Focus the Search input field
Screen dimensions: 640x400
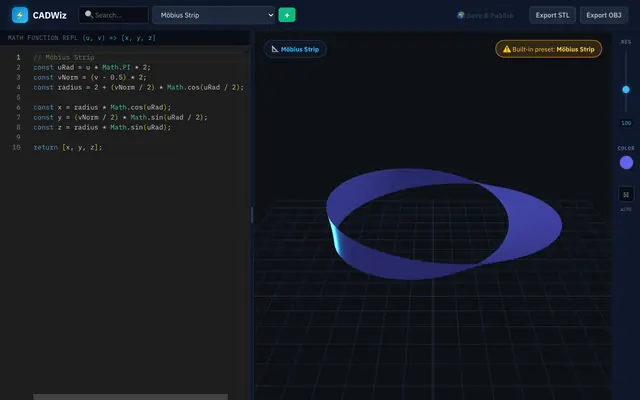(113, 15)
